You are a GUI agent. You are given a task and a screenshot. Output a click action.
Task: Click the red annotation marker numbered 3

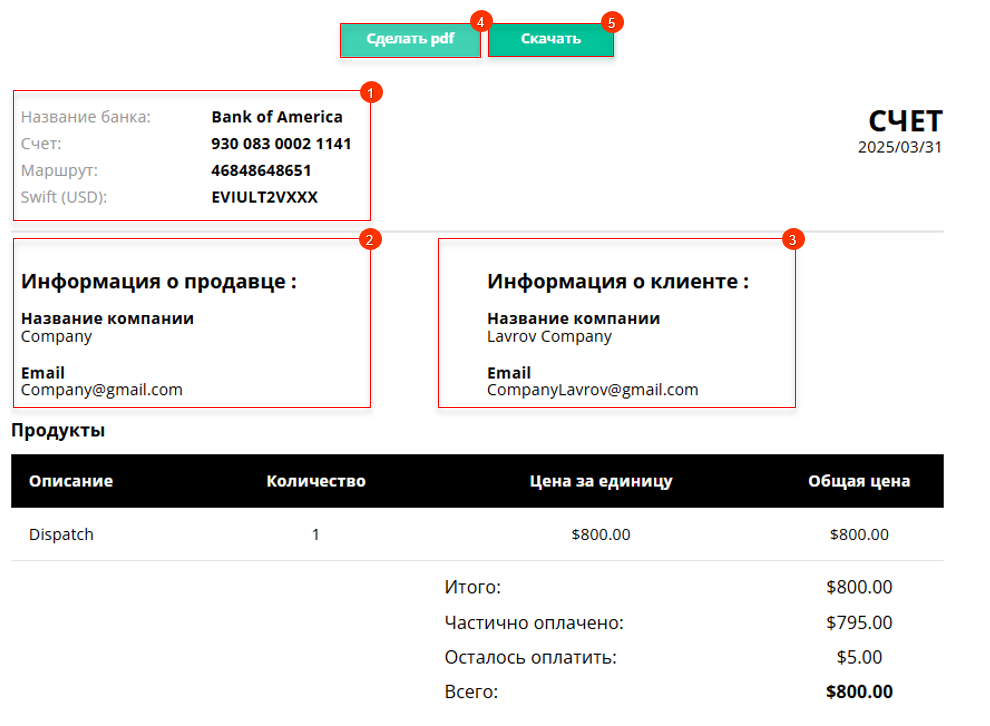click(792, 239)
